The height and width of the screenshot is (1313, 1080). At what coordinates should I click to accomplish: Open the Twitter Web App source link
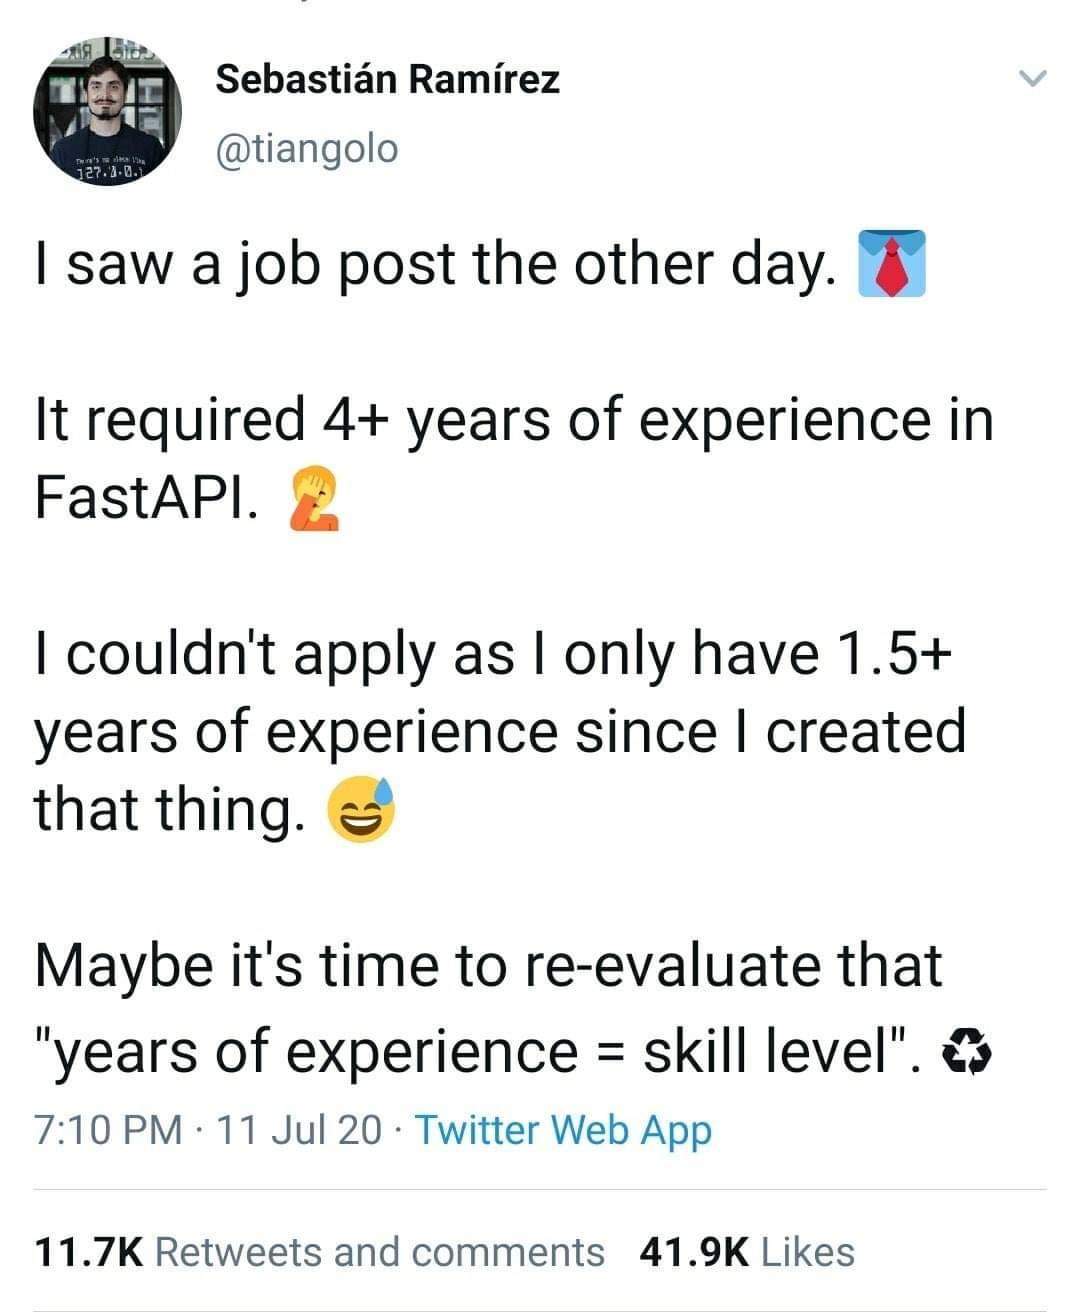point(563,1130)
